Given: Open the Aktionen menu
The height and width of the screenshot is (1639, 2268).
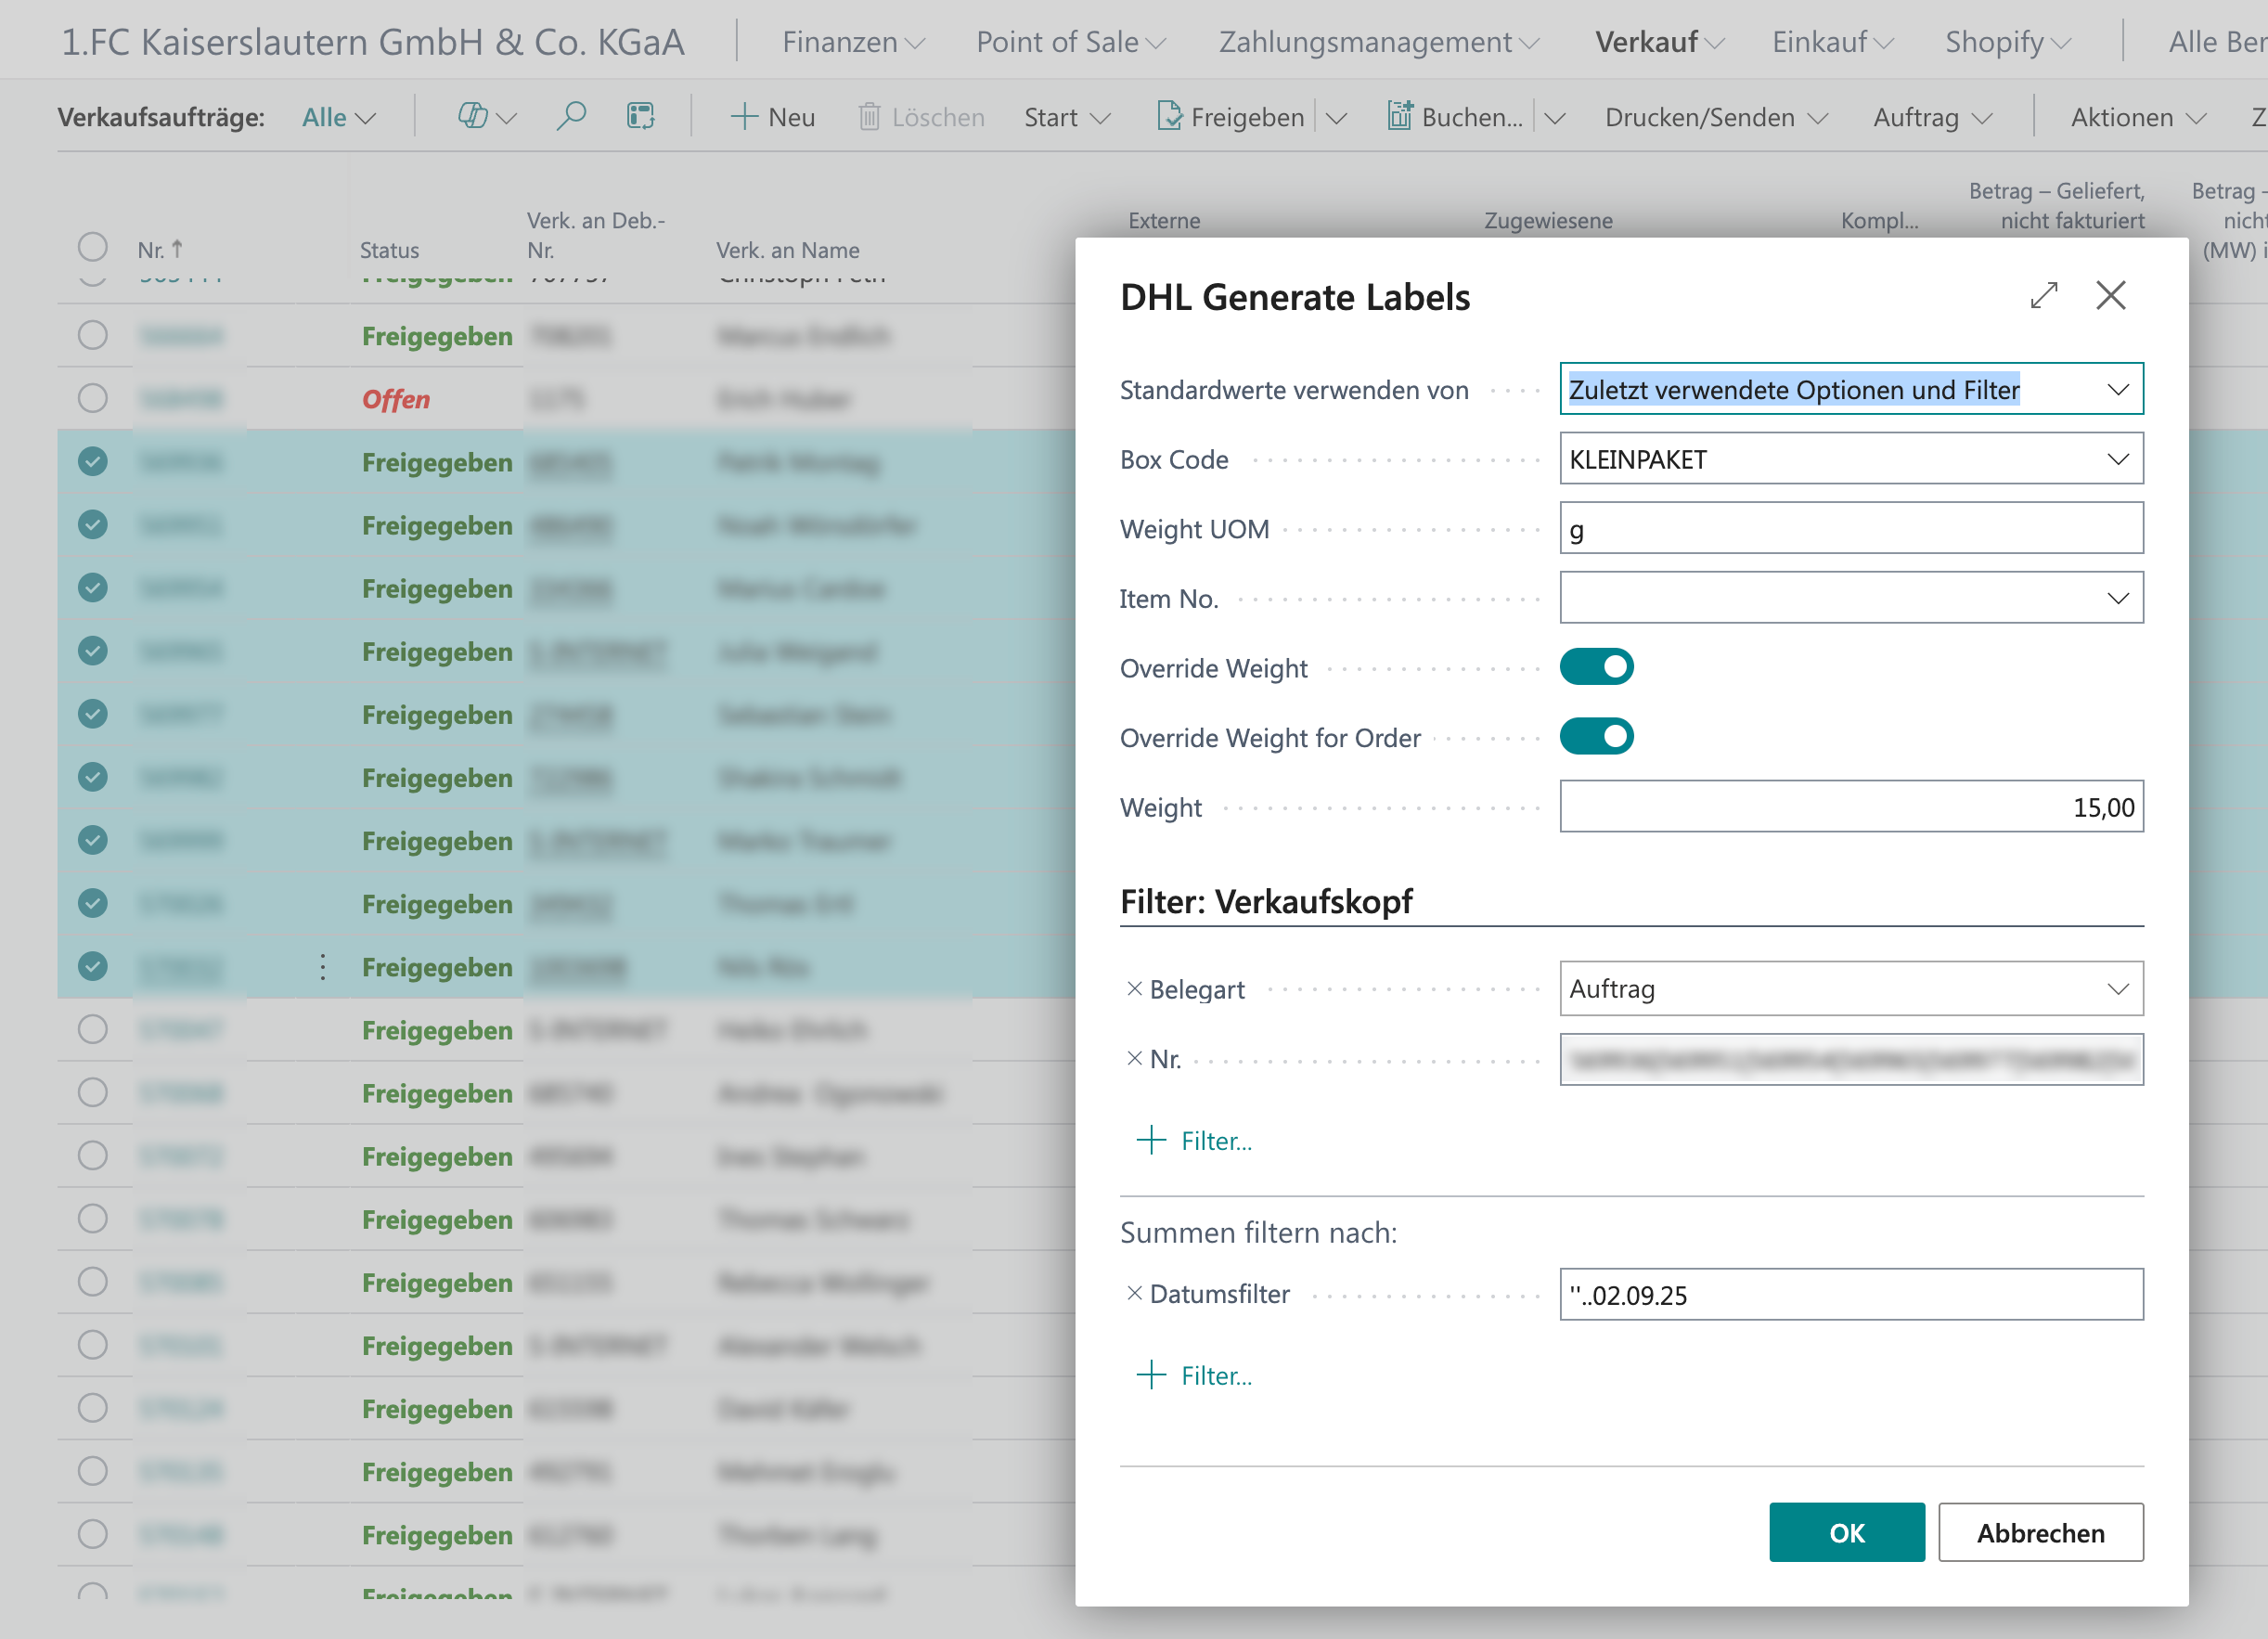Looking at the screenshot, I should [2138, 118].
